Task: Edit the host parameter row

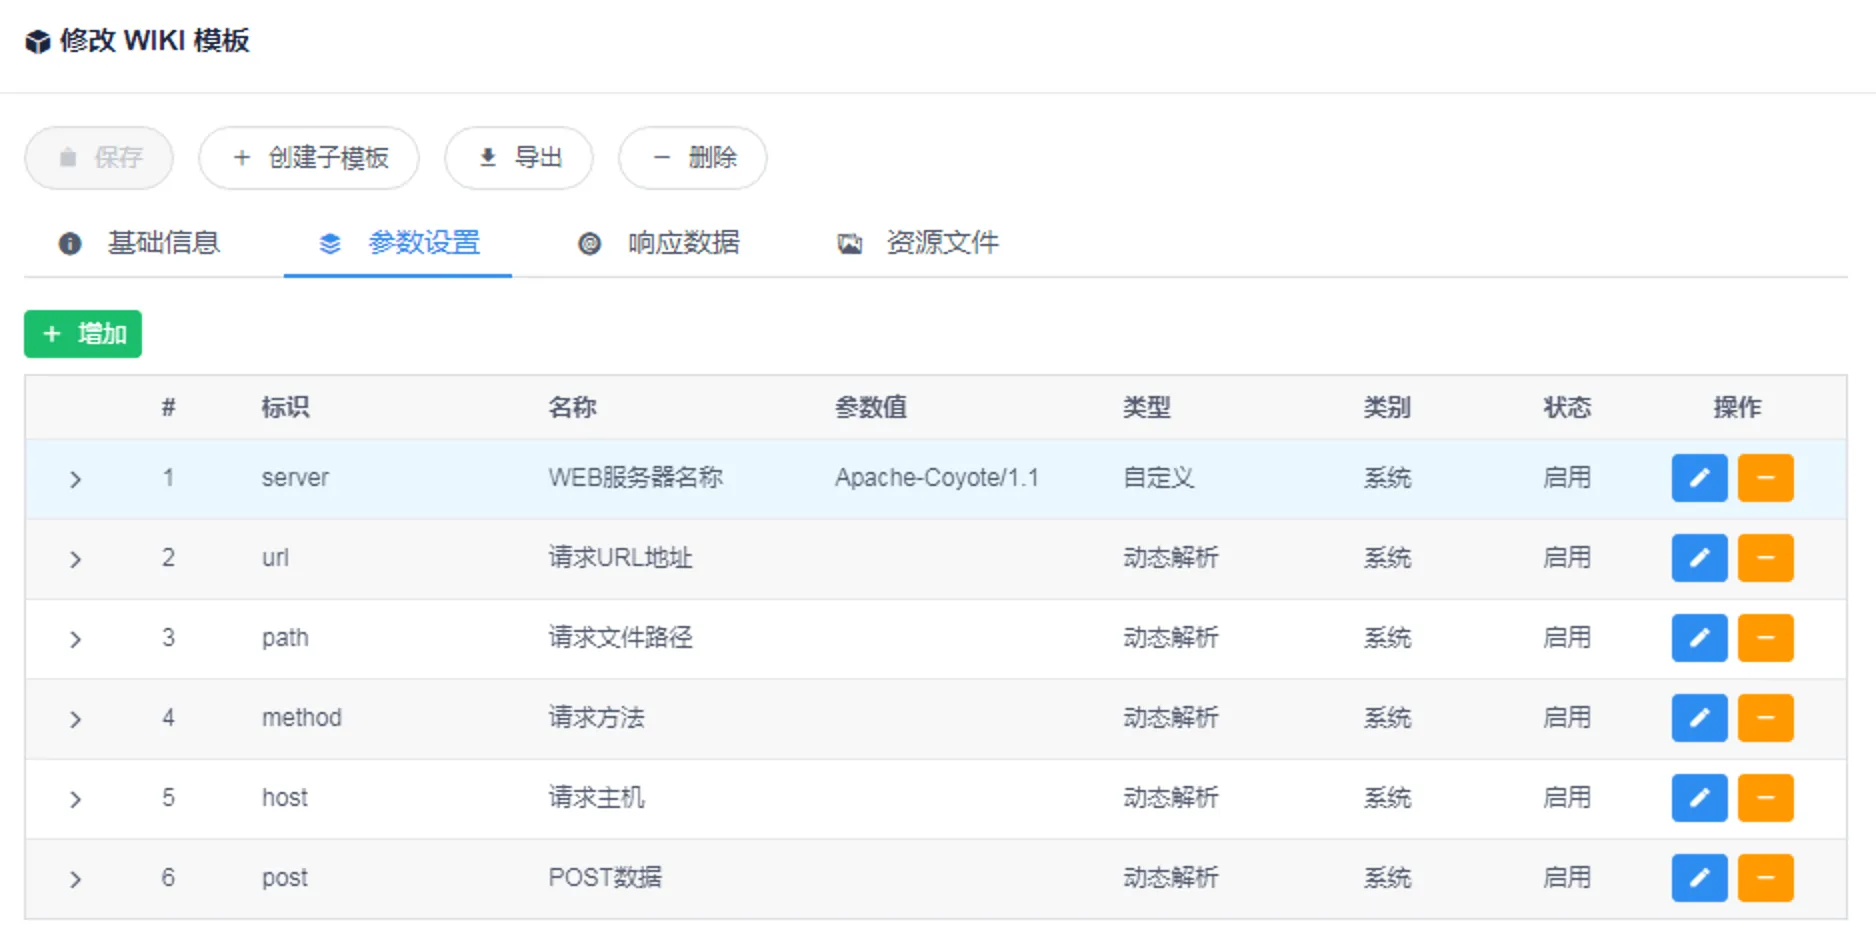Action: click(1699, 798)
